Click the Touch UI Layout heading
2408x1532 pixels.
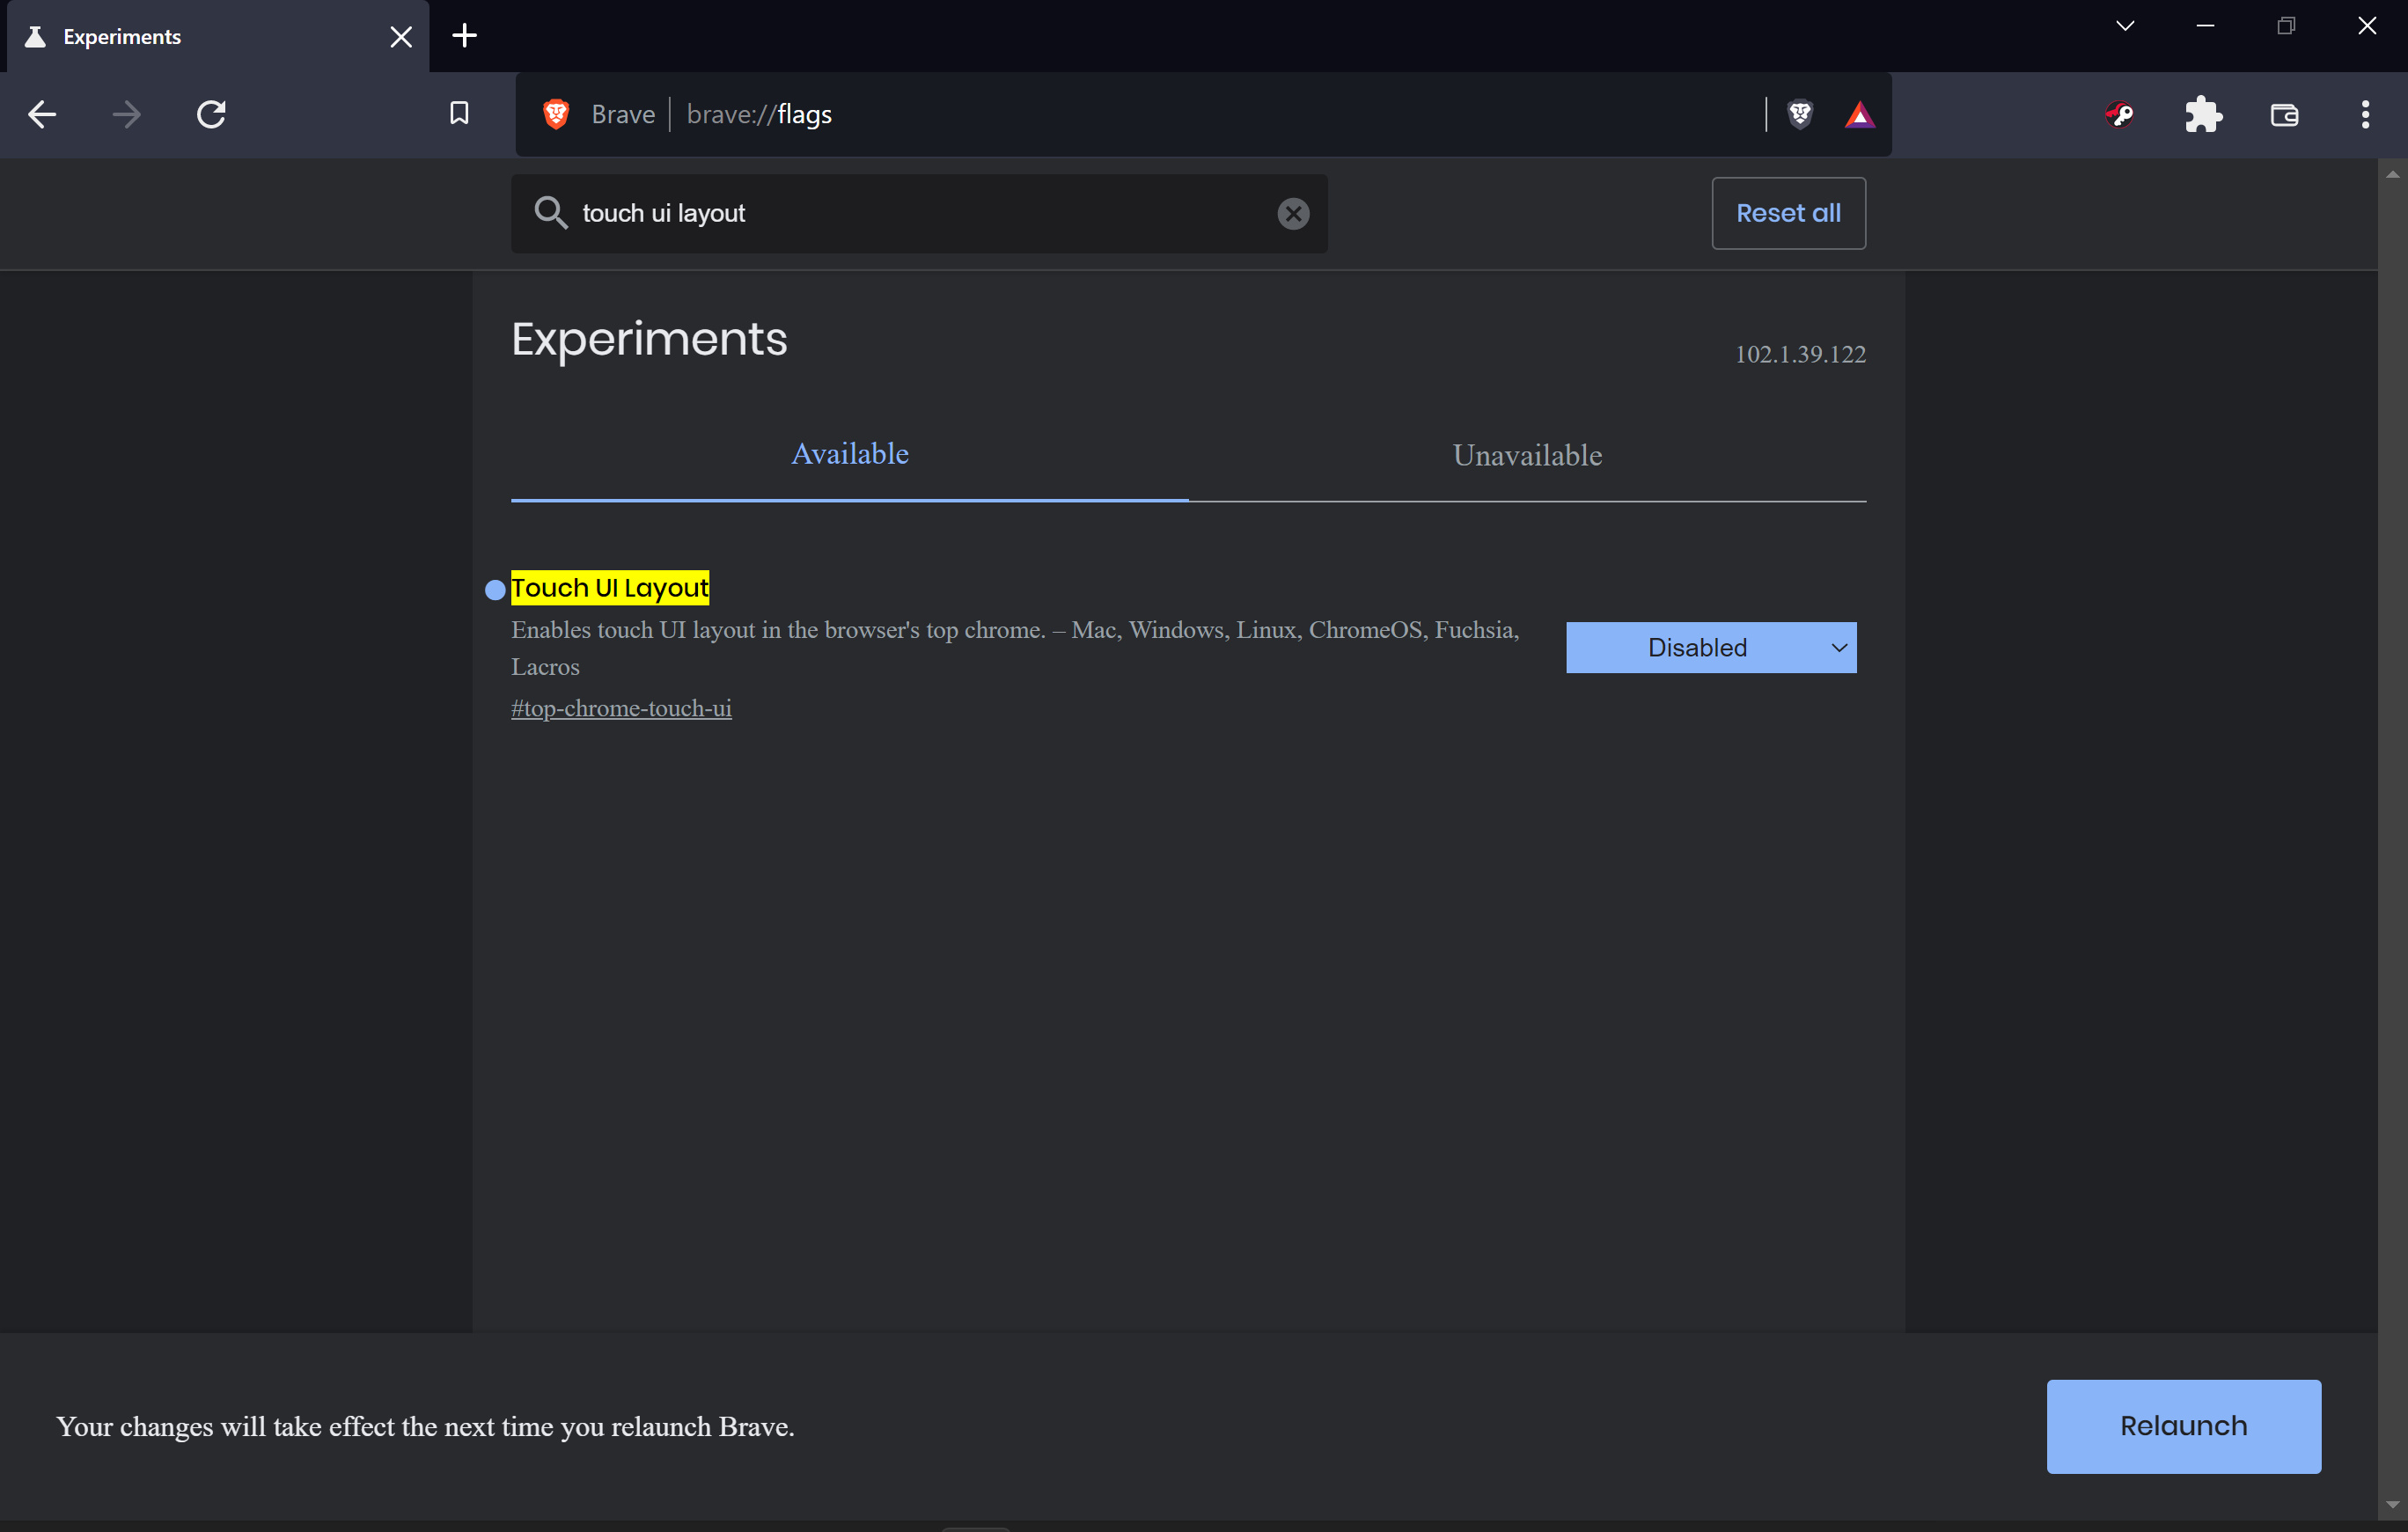(609, 588)
